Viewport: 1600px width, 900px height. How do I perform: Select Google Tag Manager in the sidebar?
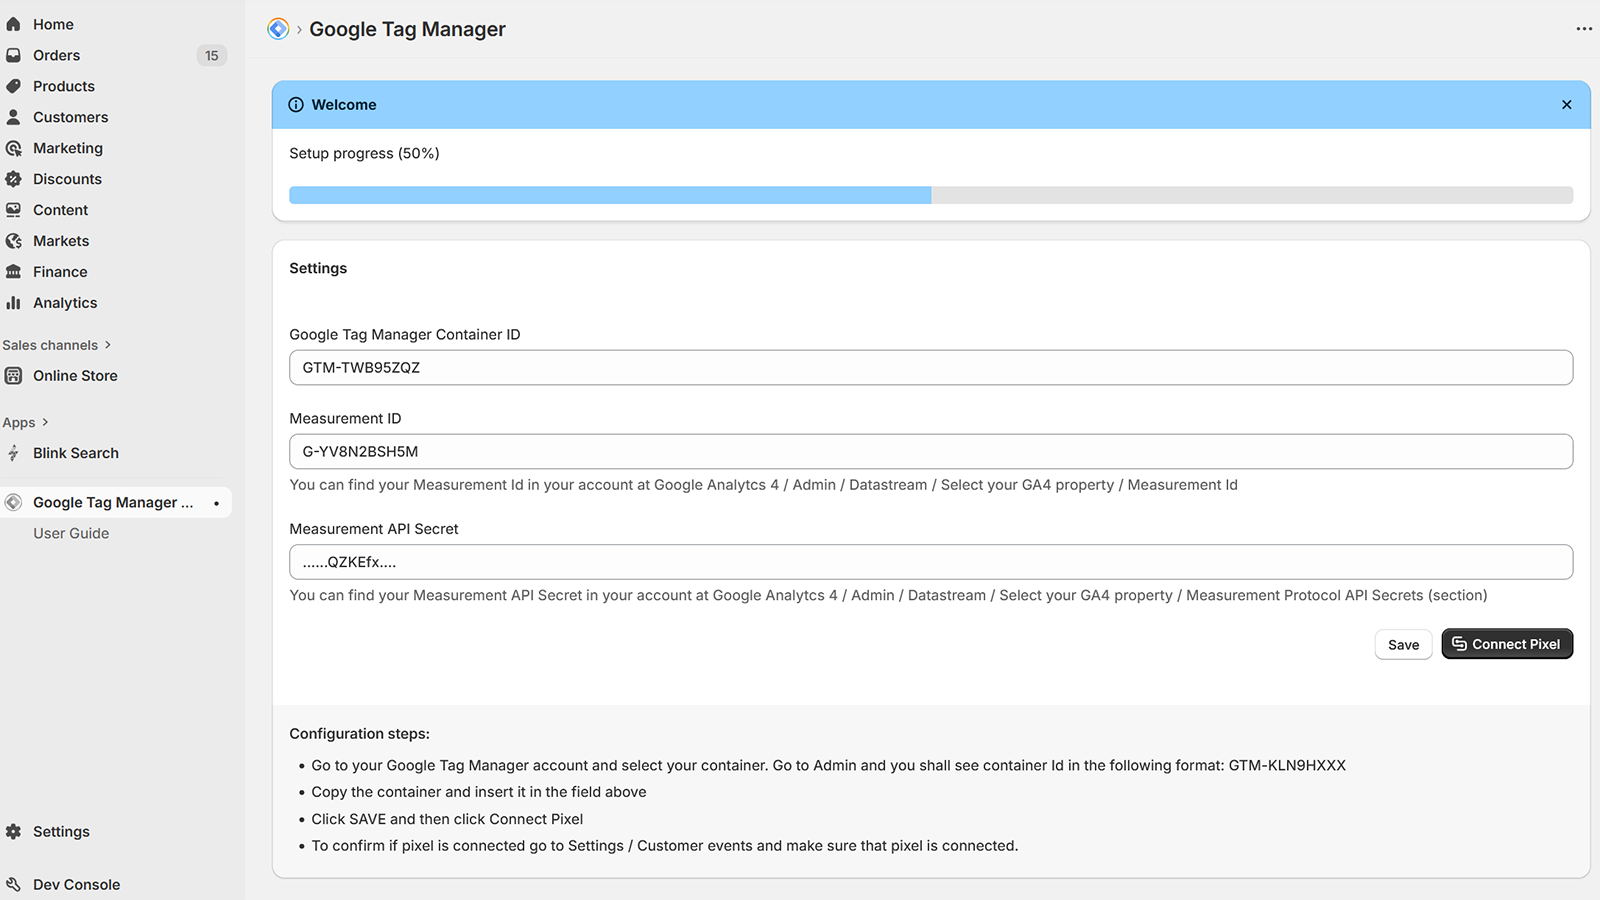113,502
